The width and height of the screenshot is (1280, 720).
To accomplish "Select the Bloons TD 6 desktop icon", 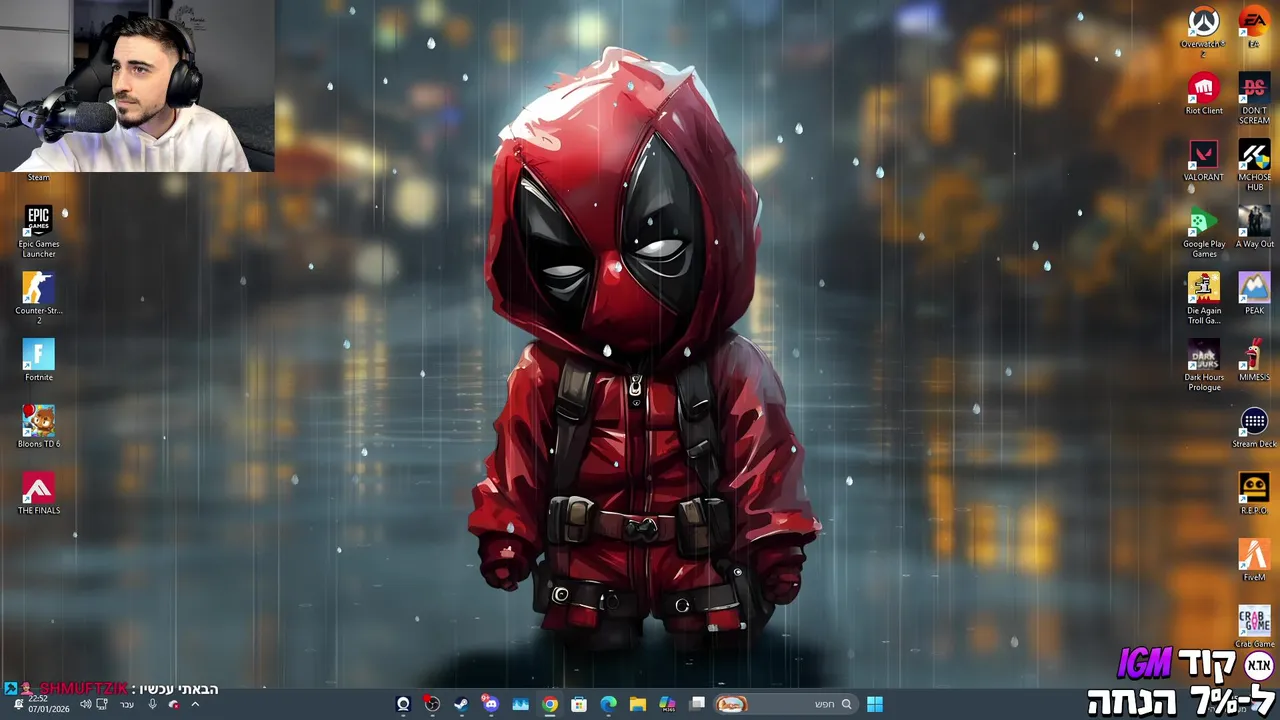I will pyautogui.click(x=39, y=427).
